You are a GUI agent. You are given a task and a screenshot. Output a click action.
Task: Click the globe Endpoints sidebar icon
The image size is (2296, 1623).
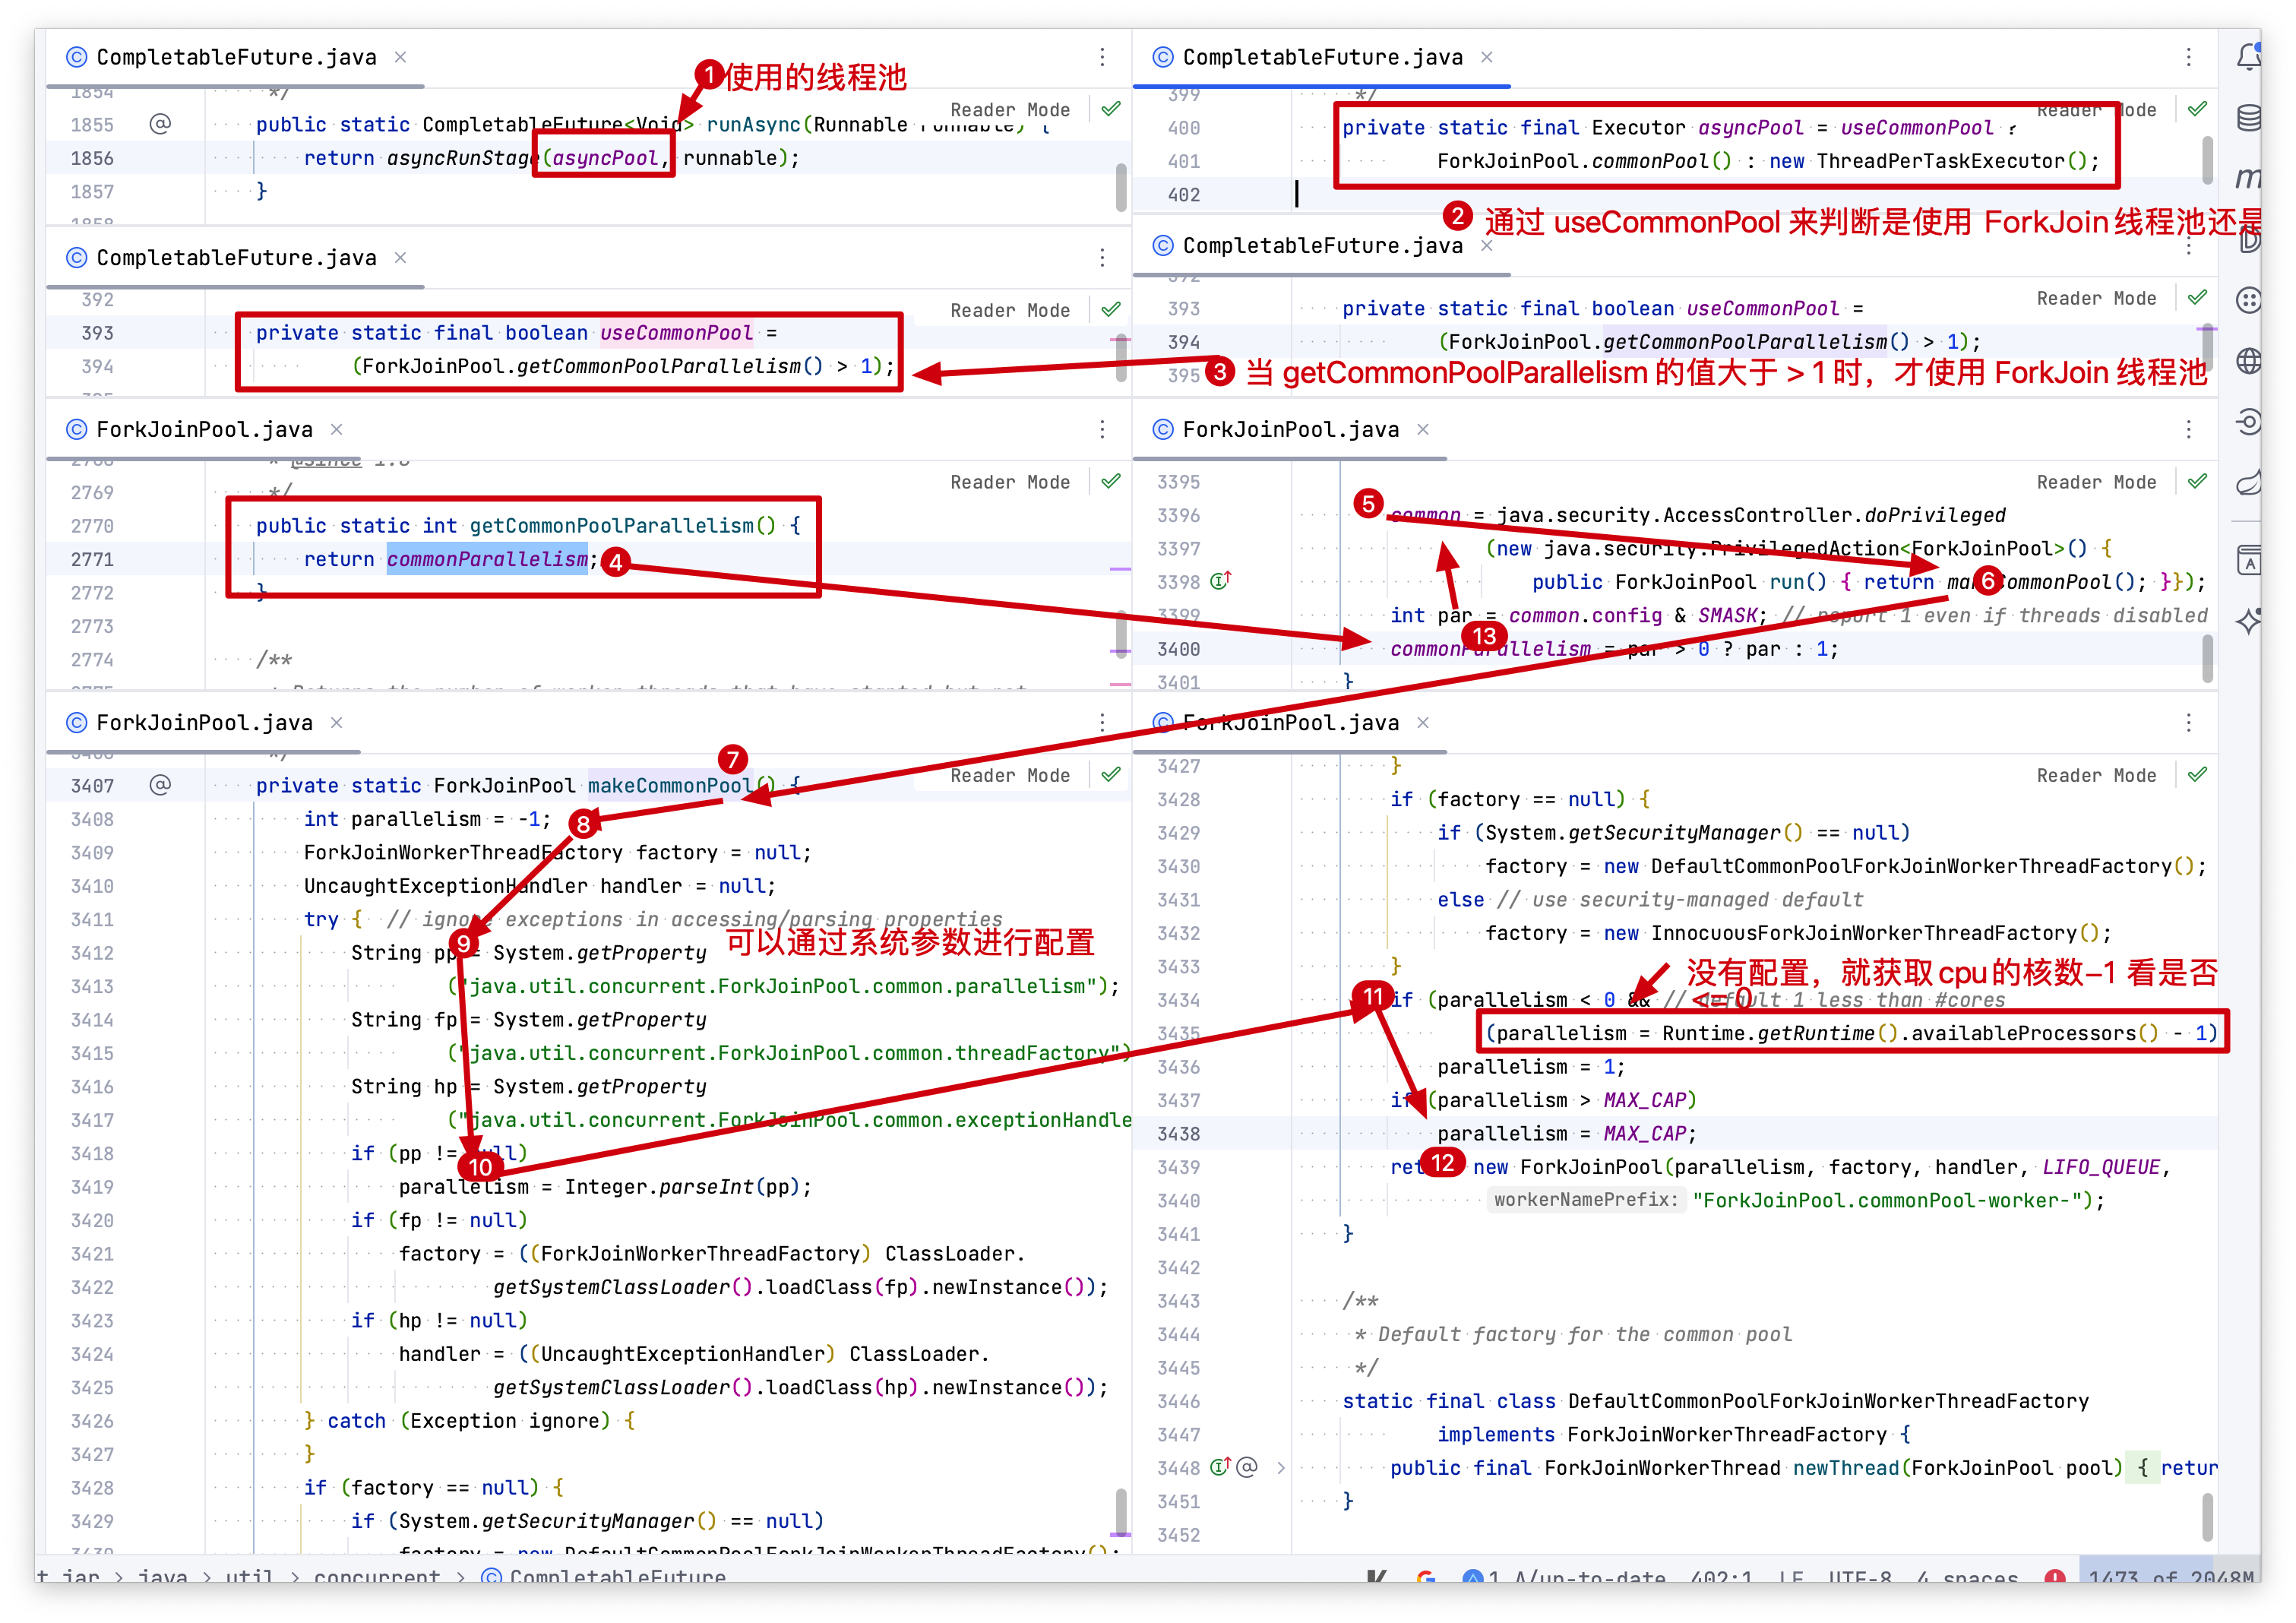[x=2249, y=361]
